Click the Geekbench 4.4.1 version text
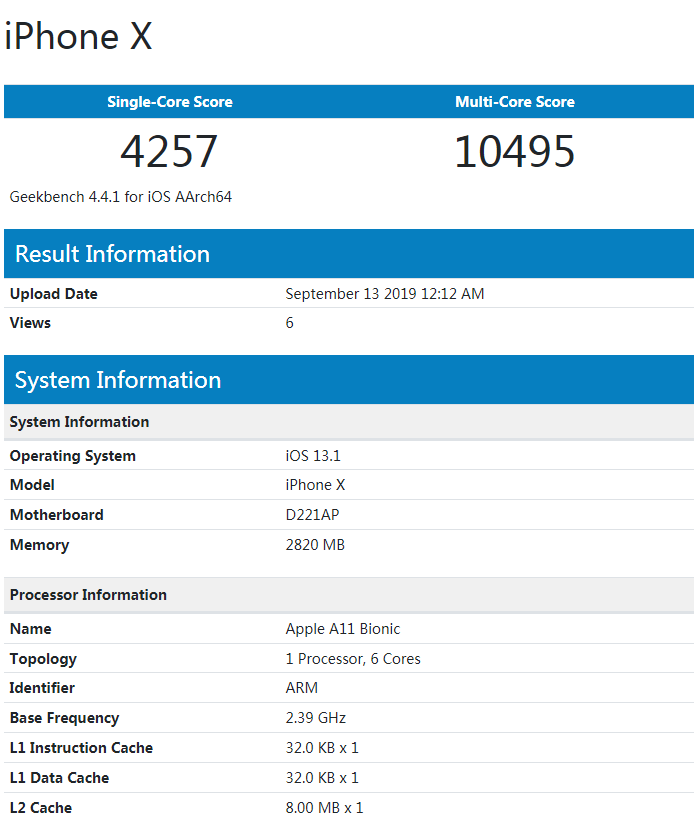Viewport: 697px width, 833px height. pos(121,197)
